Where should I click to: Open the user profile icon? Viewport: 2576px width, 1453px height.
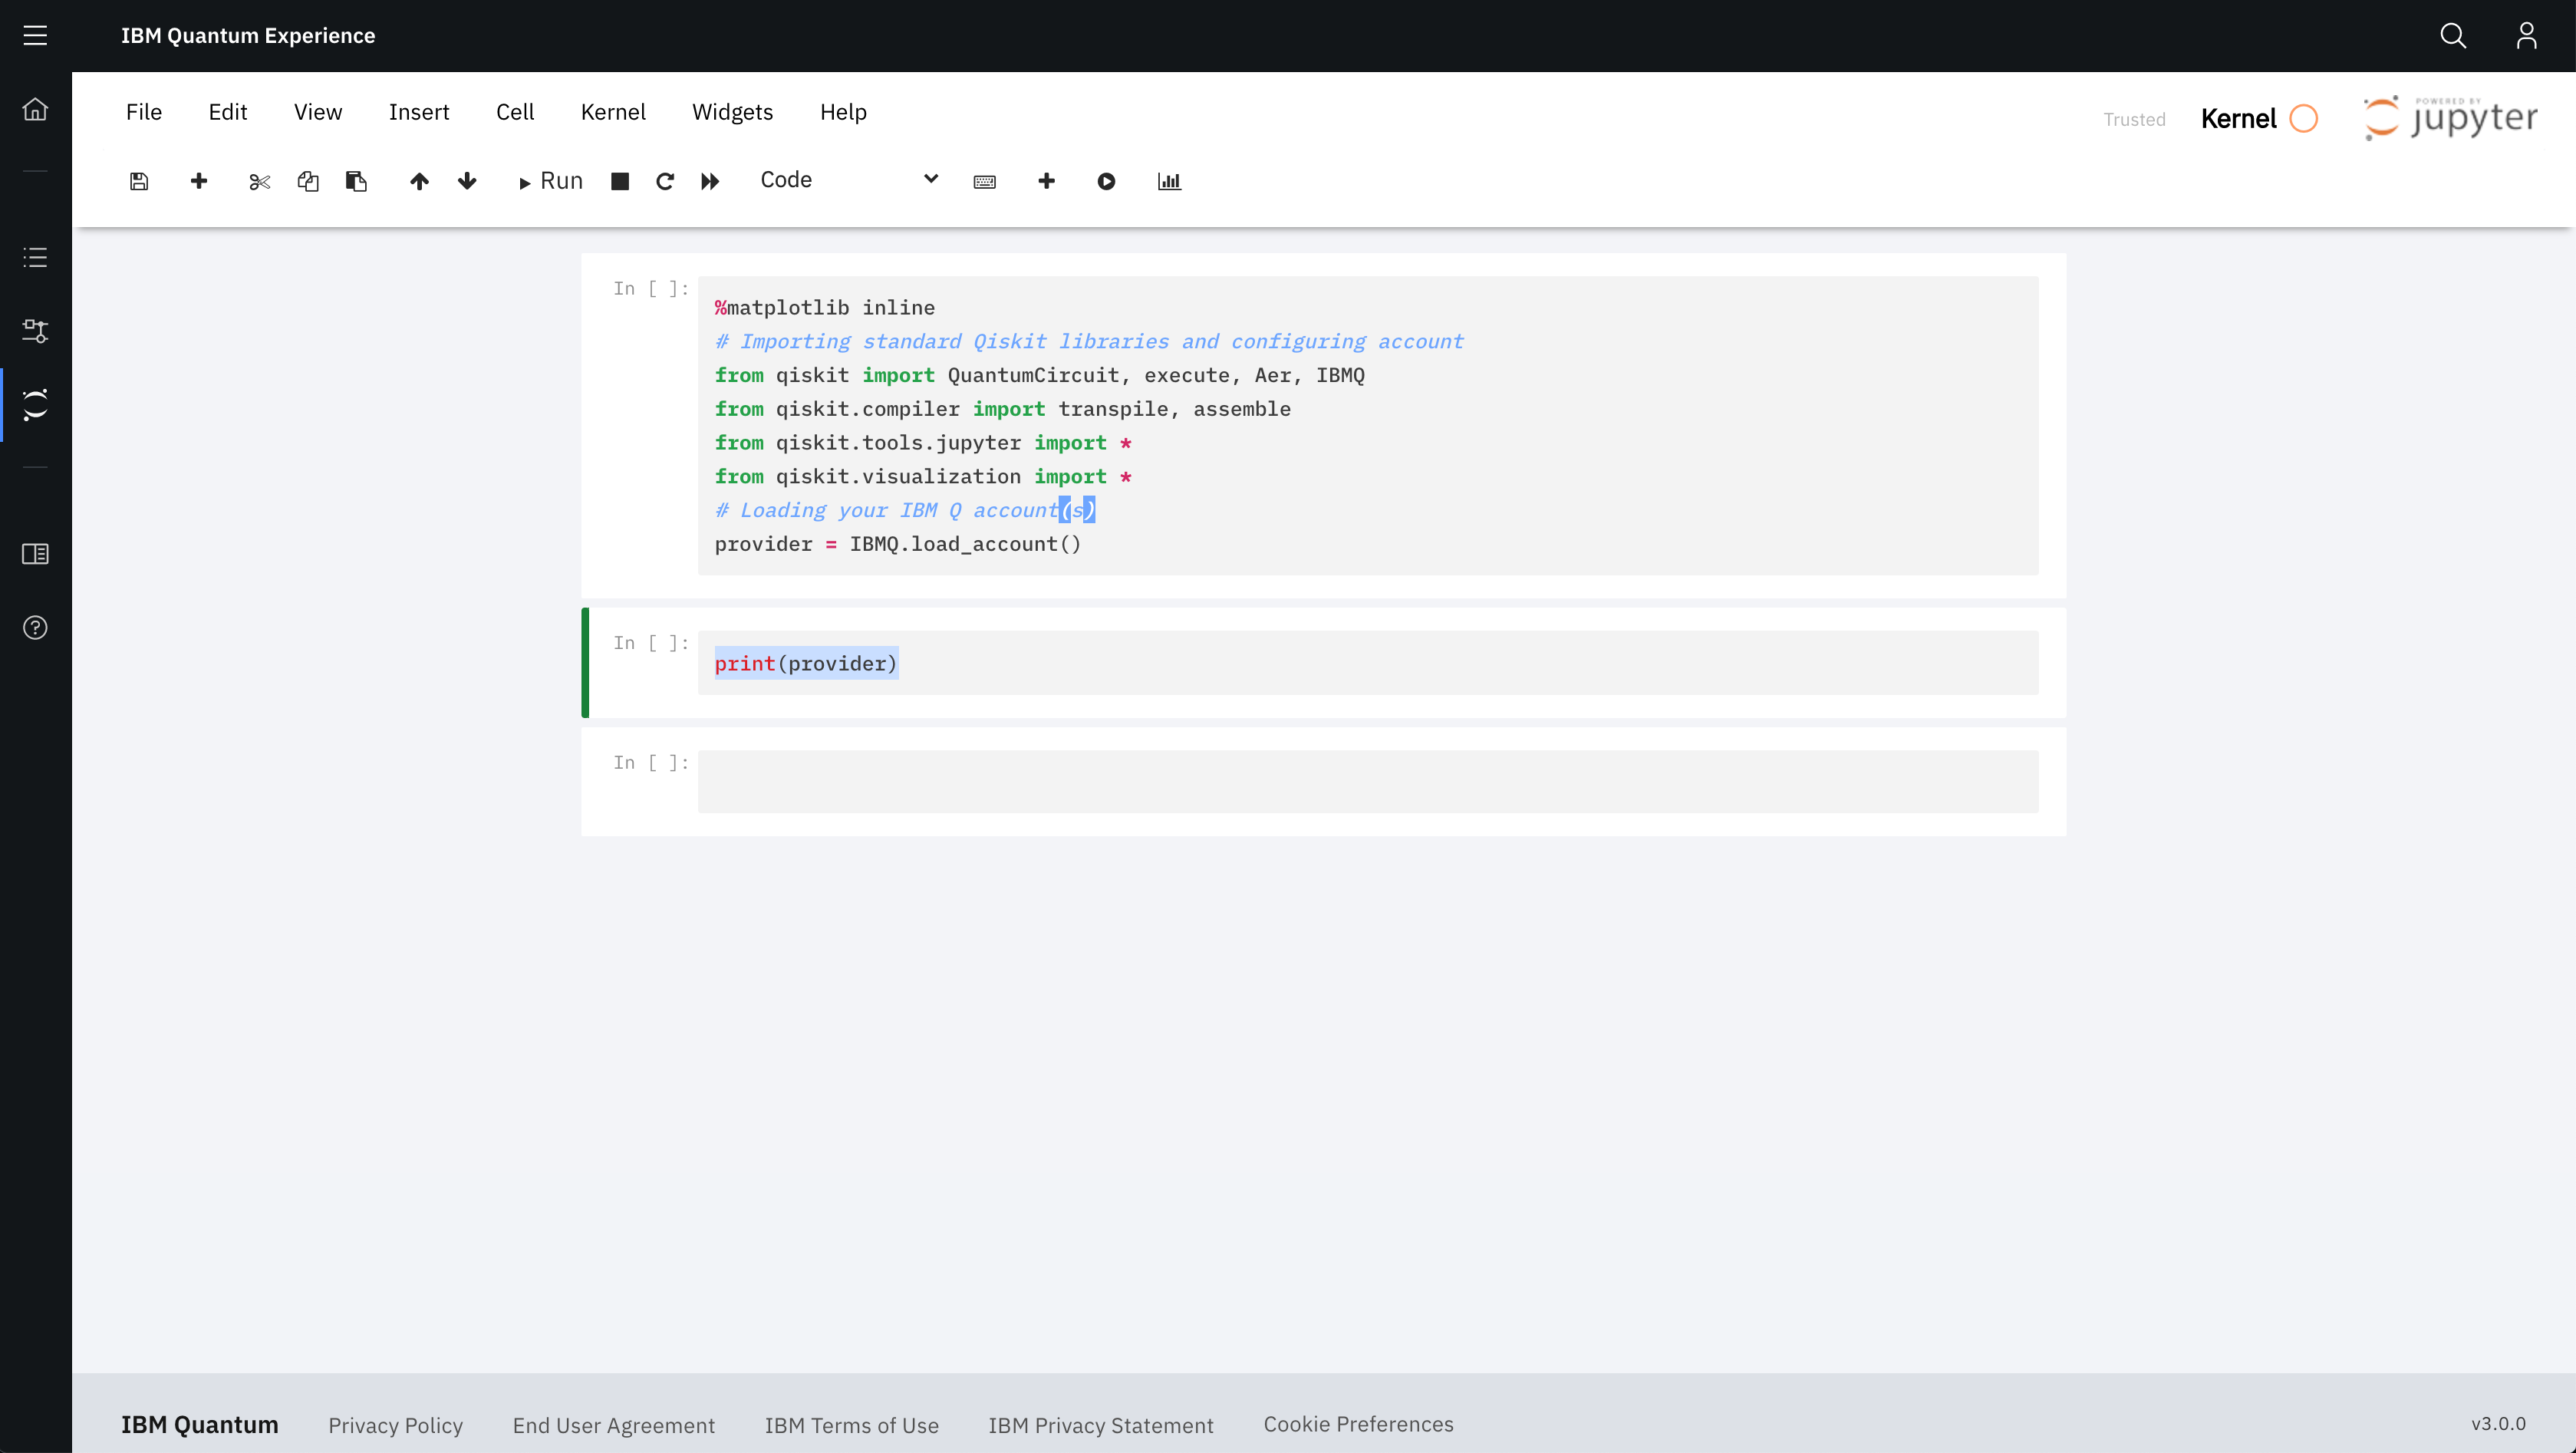(2526, 36)
